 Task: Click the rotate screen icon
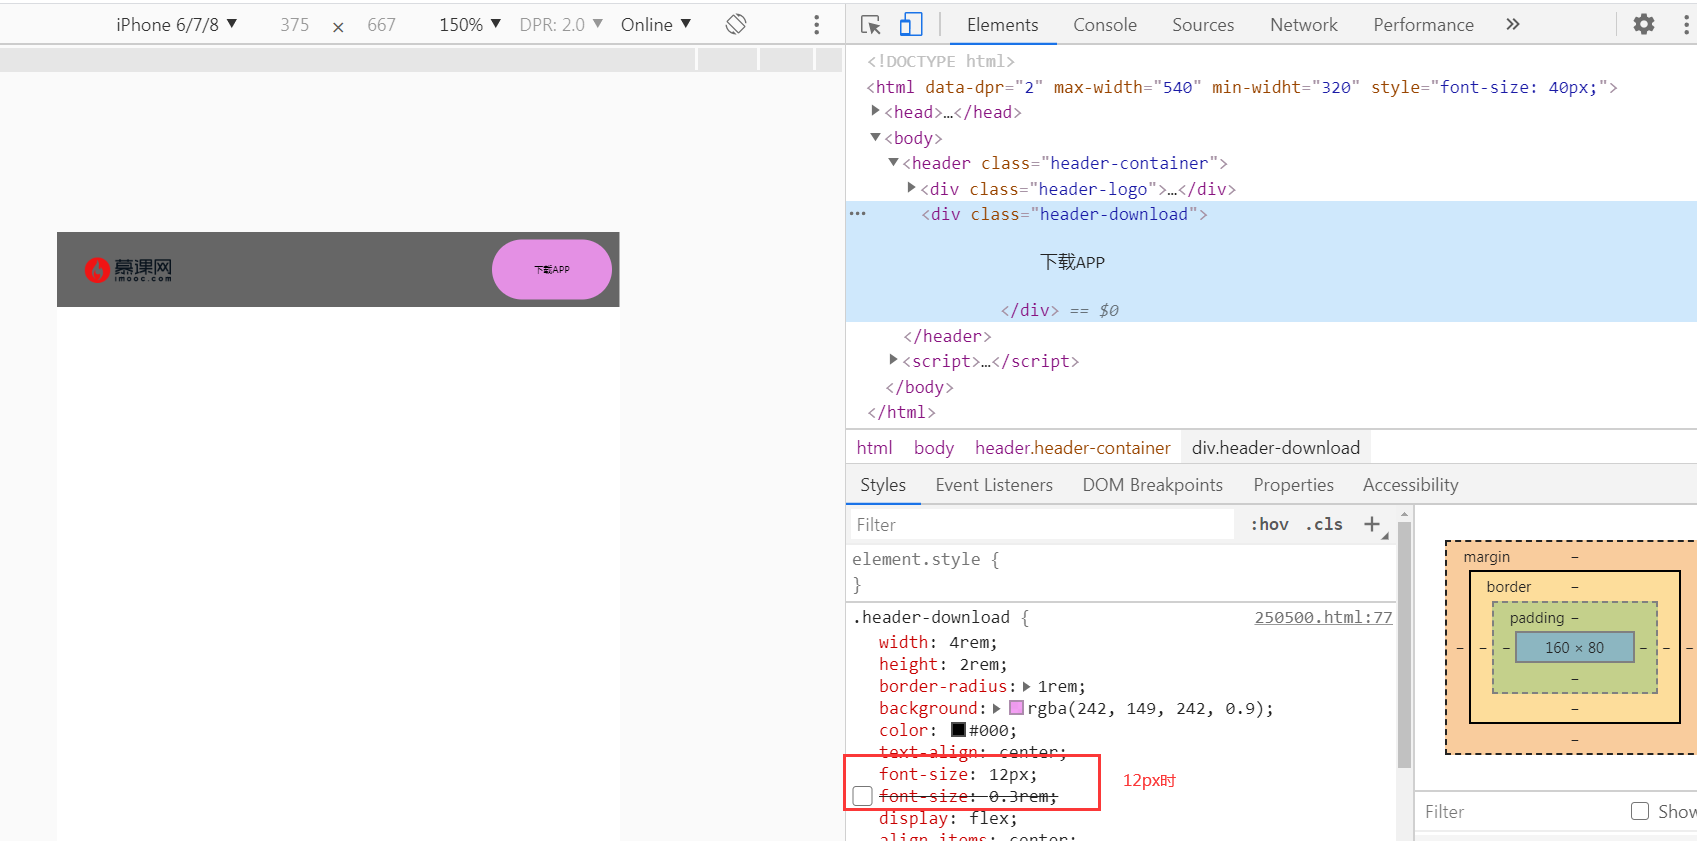pos(736,24)
